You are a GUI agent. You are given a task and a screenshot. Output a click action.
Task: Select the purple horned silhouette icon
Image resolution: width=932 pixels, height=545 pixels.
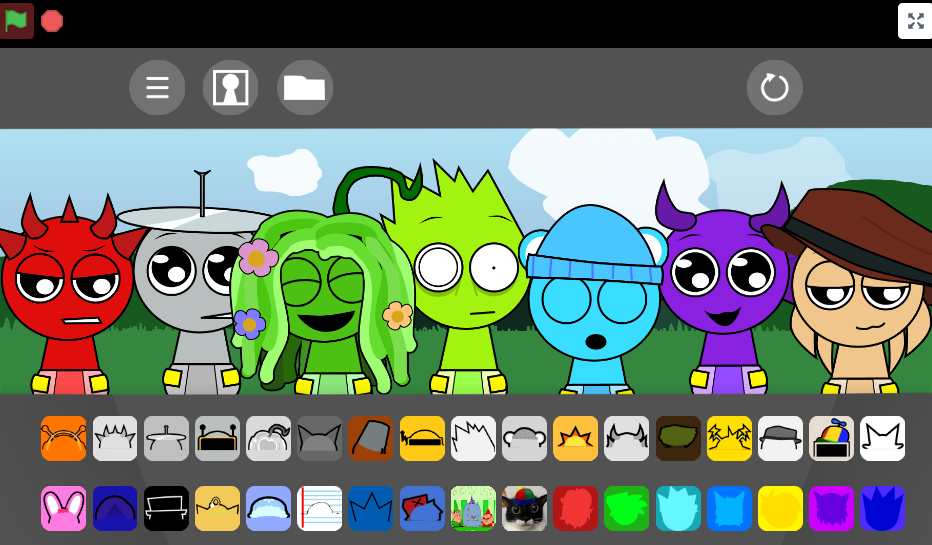pos(831,508)
